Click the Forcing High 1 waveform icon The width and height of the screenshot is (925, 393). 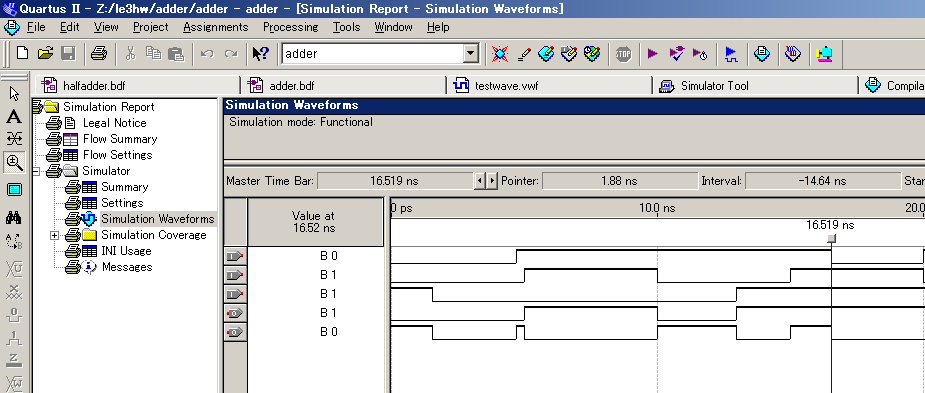click(x=14, y=338)
